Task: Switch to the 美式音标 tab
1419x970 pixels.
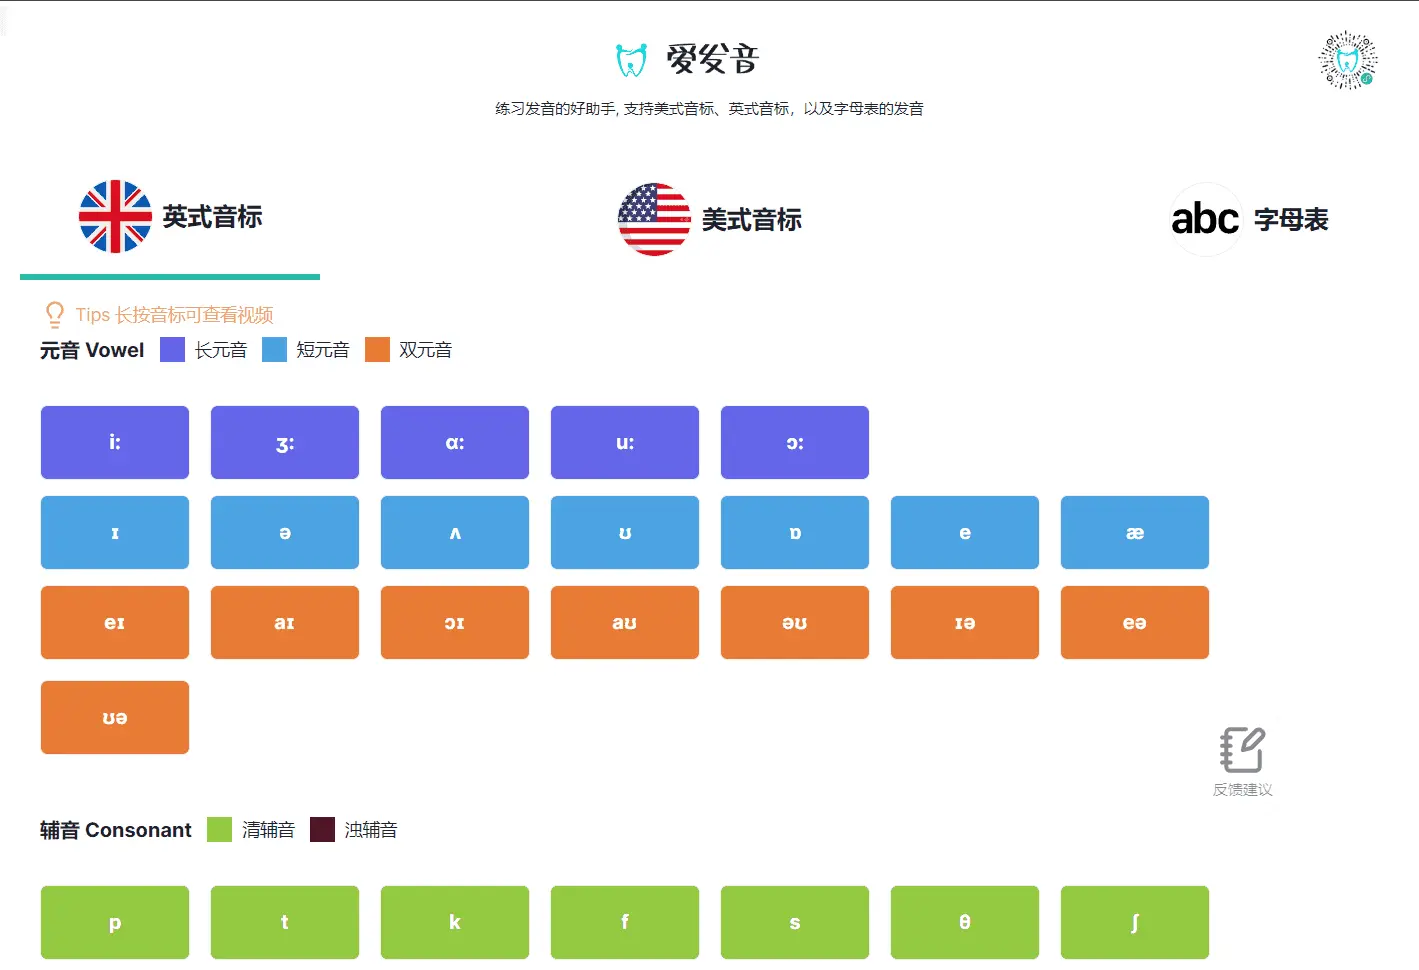Action: coord(710,219)
